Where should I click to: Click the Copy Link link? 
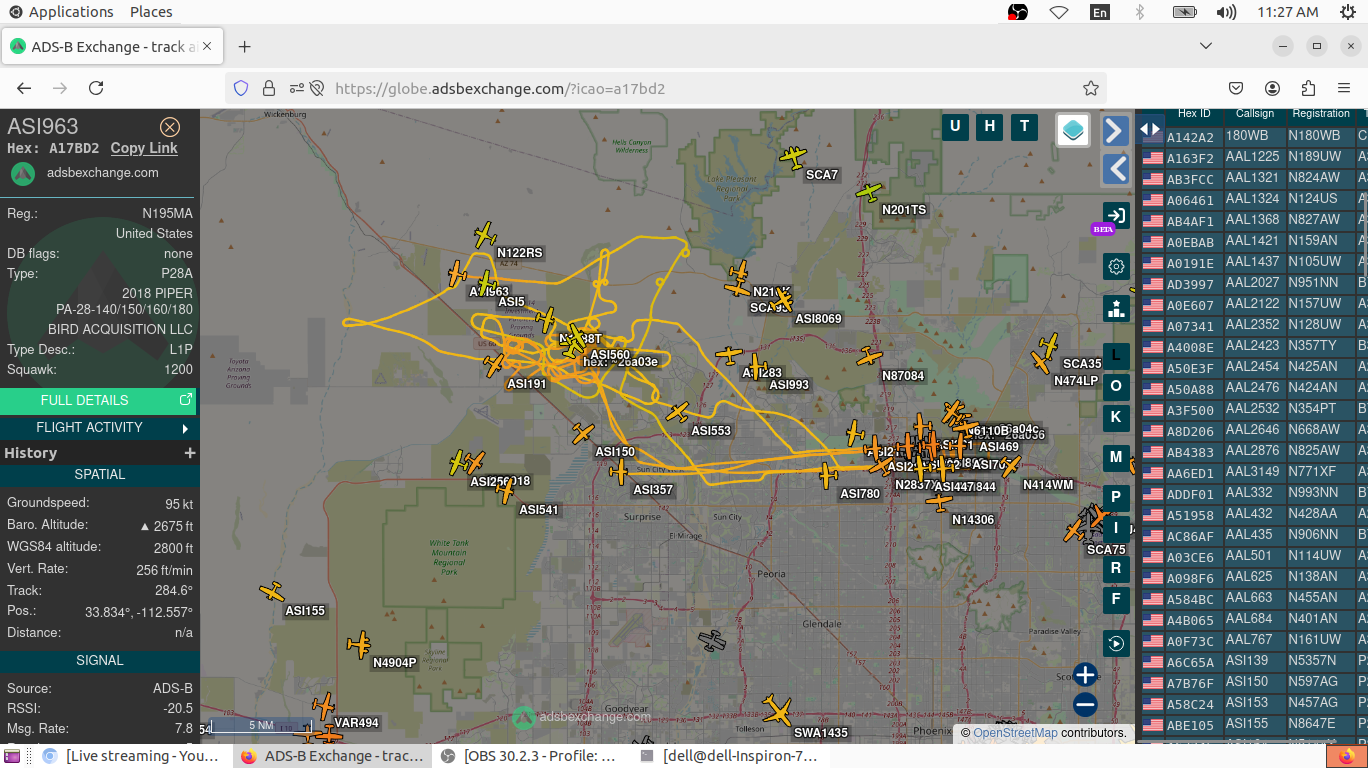coord(144,148)
